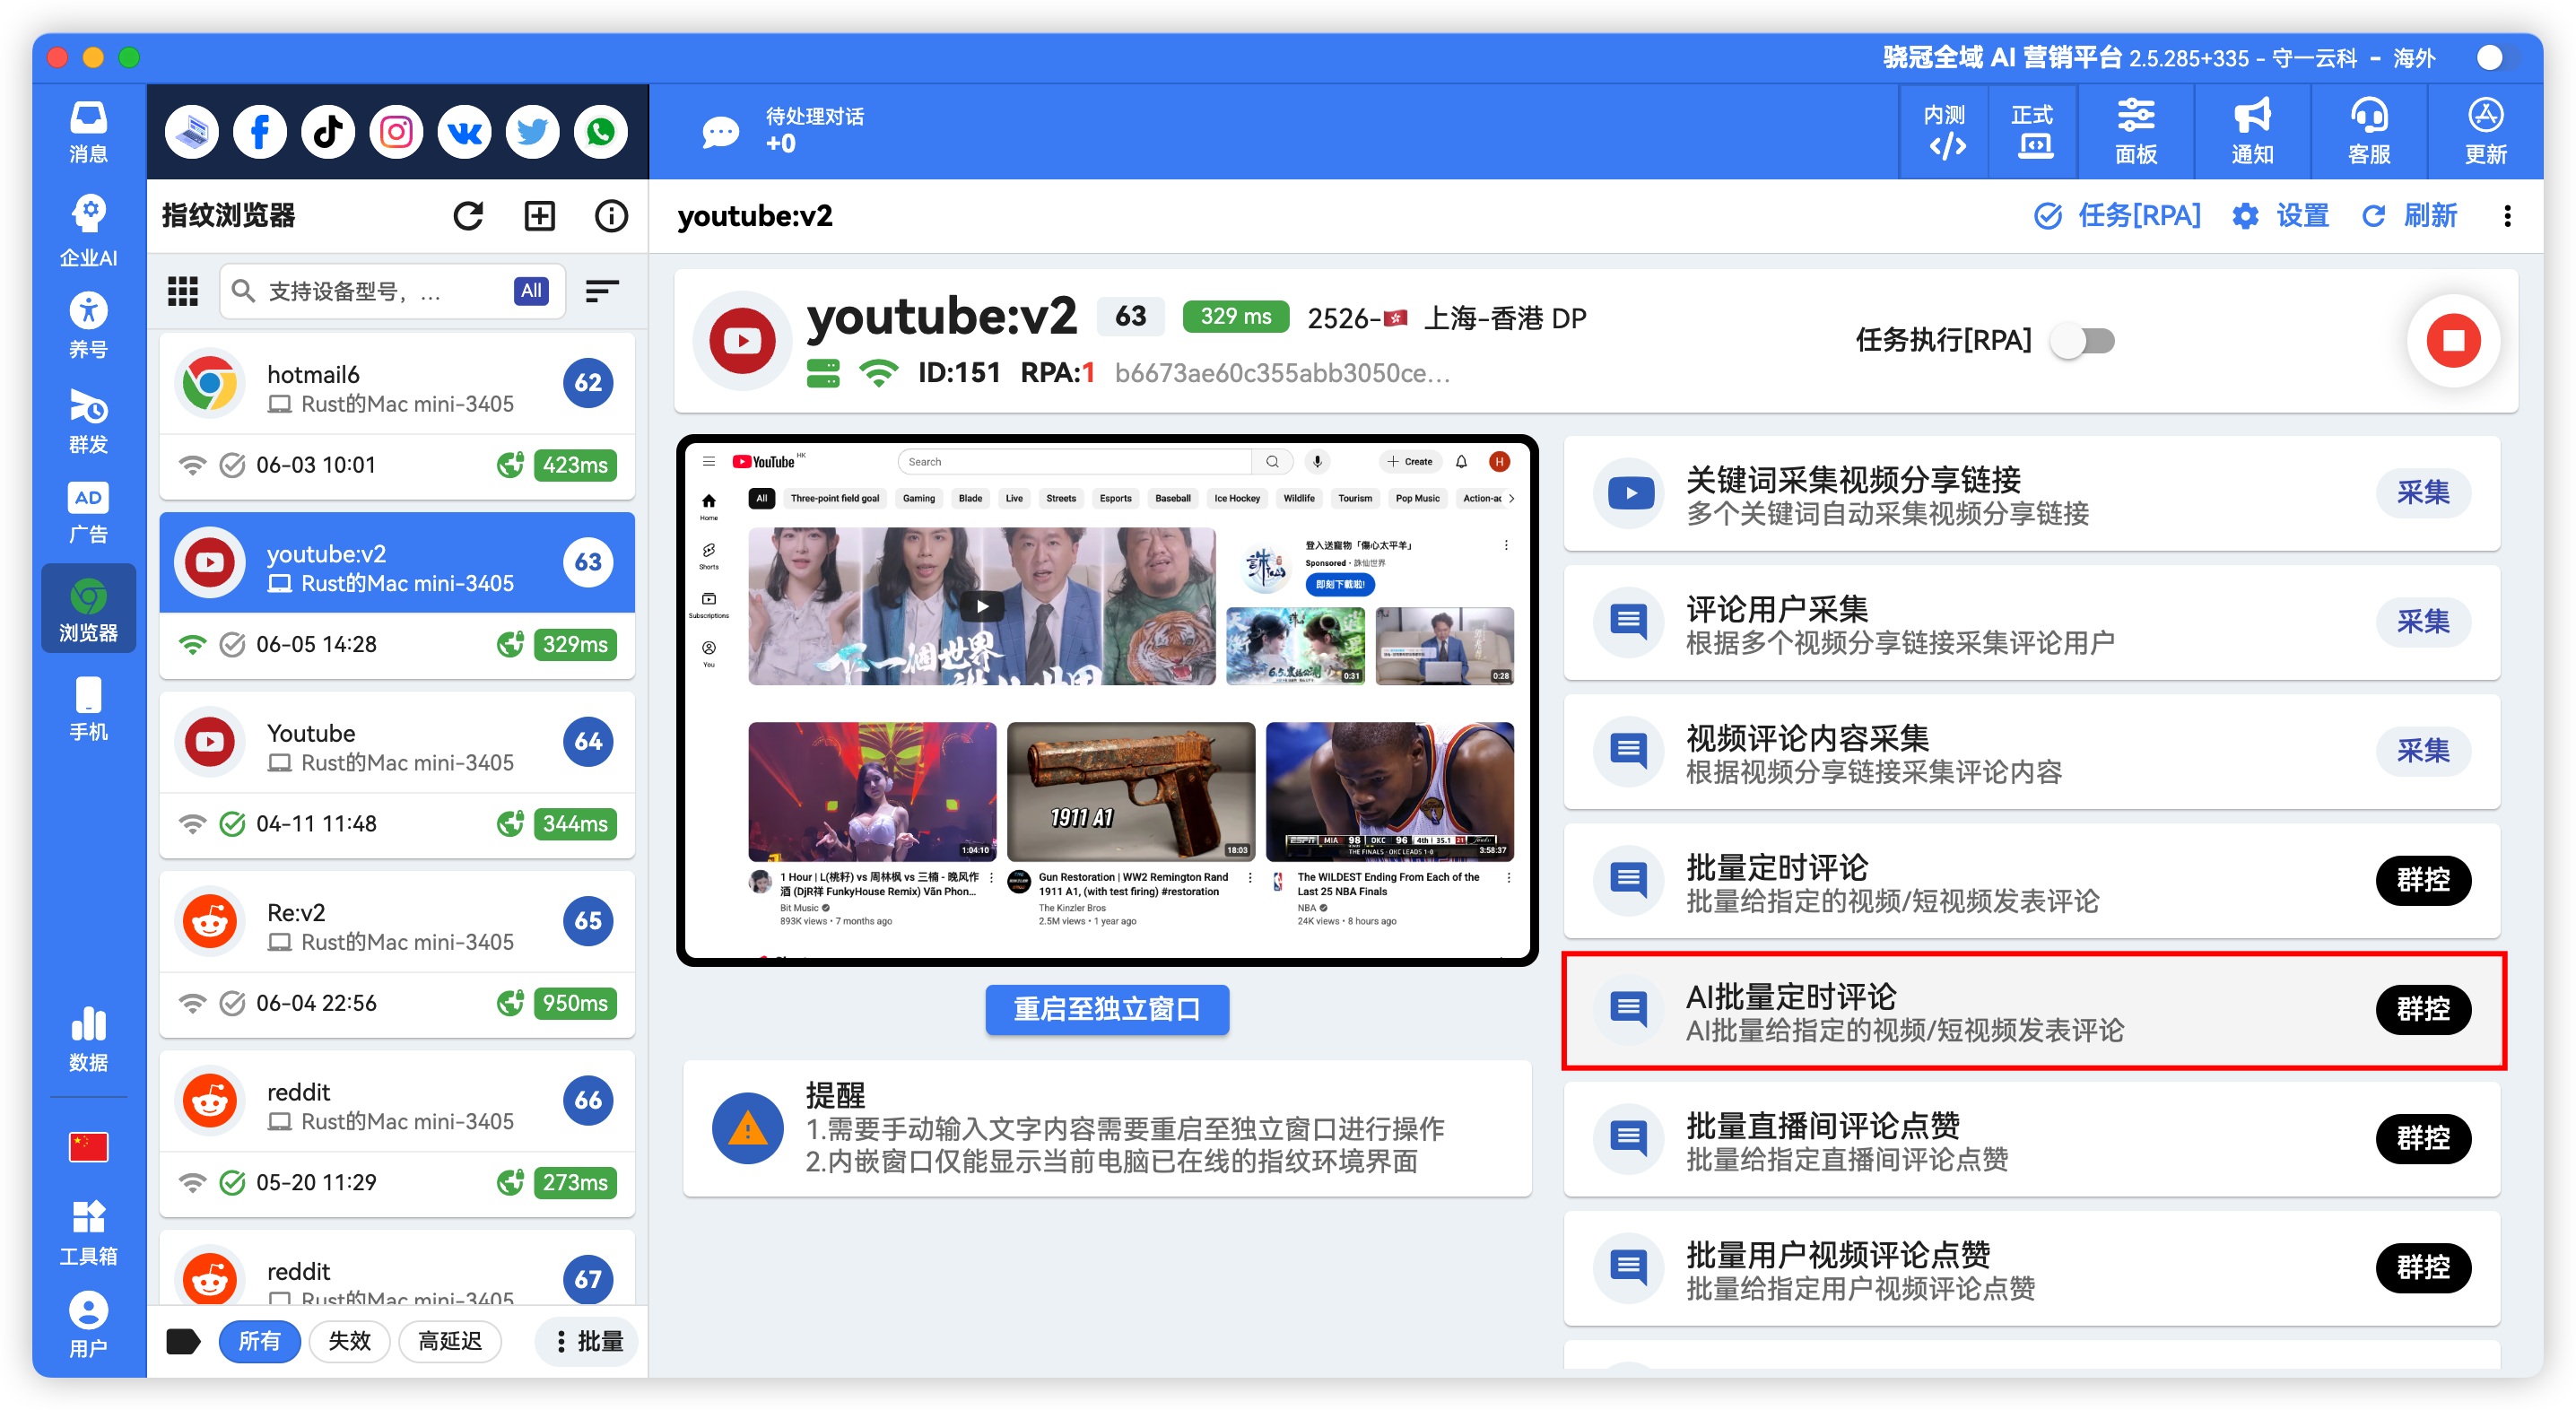Select the Twitter platform icon
The height and width of the screenshot is (1410, 2576).
click(532, 131)
